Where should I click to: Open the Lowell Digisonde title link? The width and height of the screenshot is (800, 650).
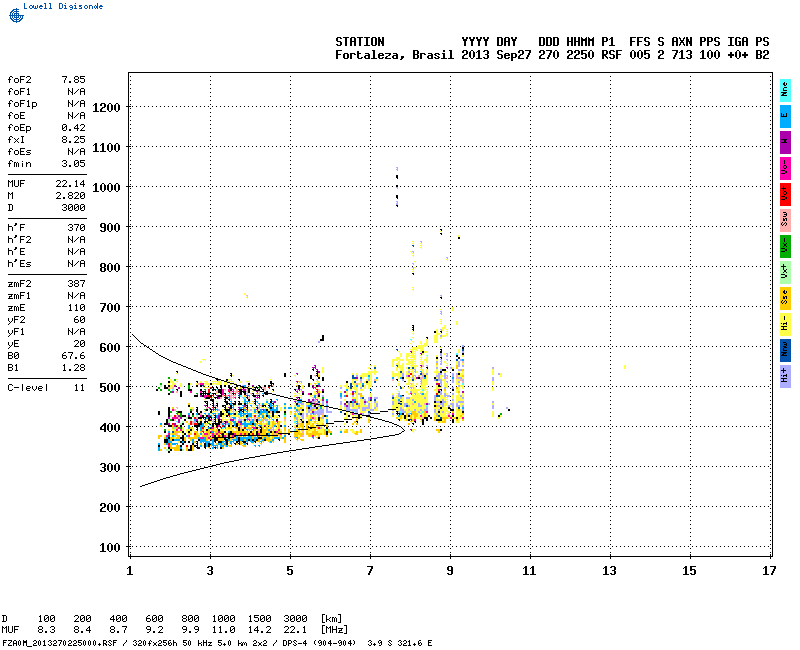click(63, 6)
